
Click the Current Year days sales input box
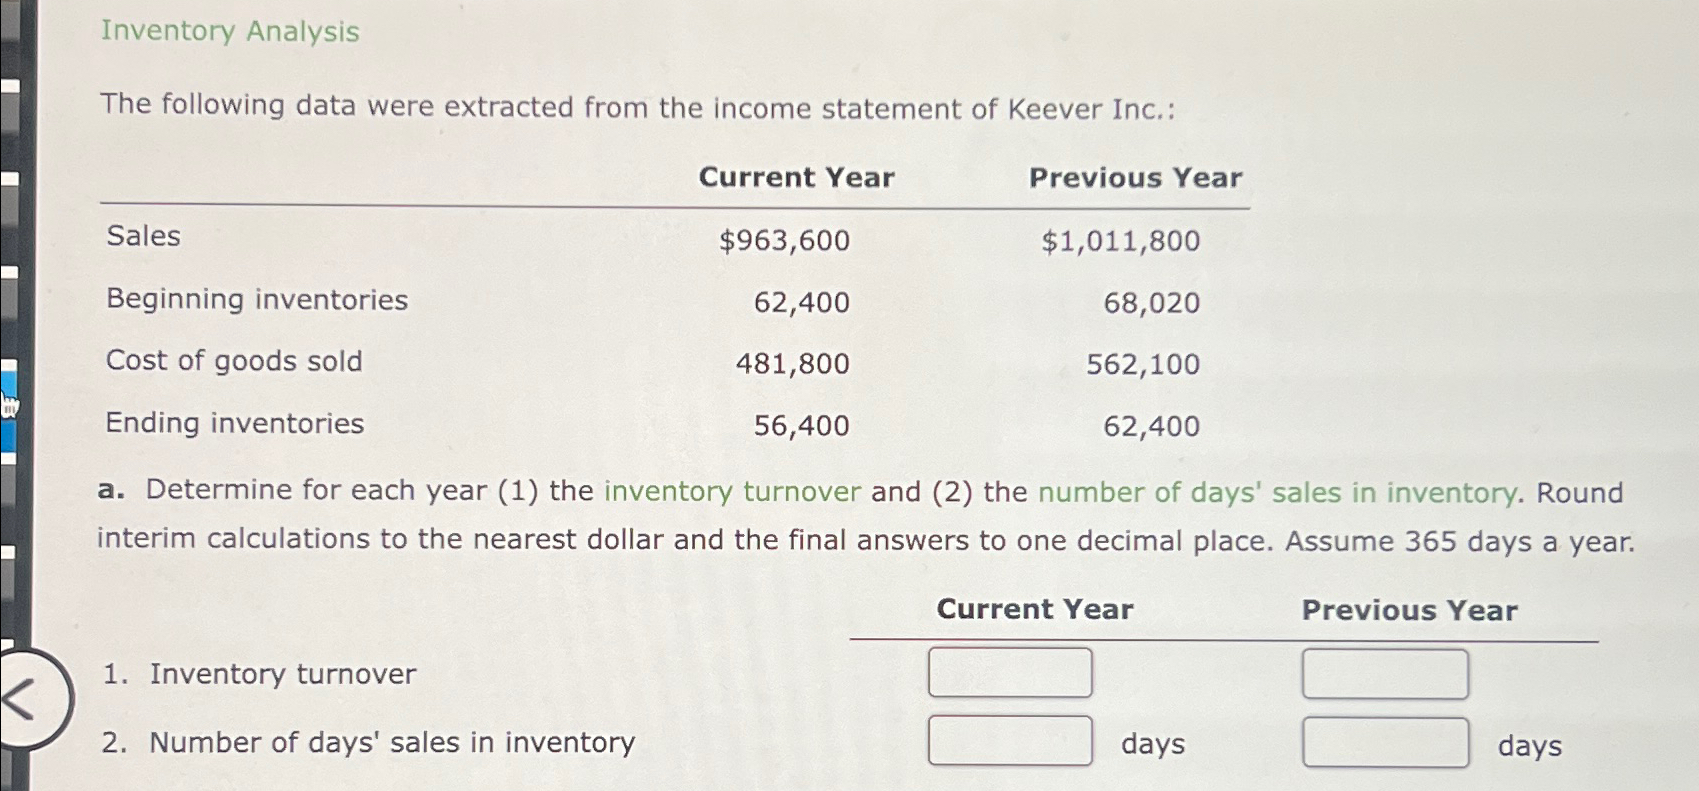coord(1010,740)
